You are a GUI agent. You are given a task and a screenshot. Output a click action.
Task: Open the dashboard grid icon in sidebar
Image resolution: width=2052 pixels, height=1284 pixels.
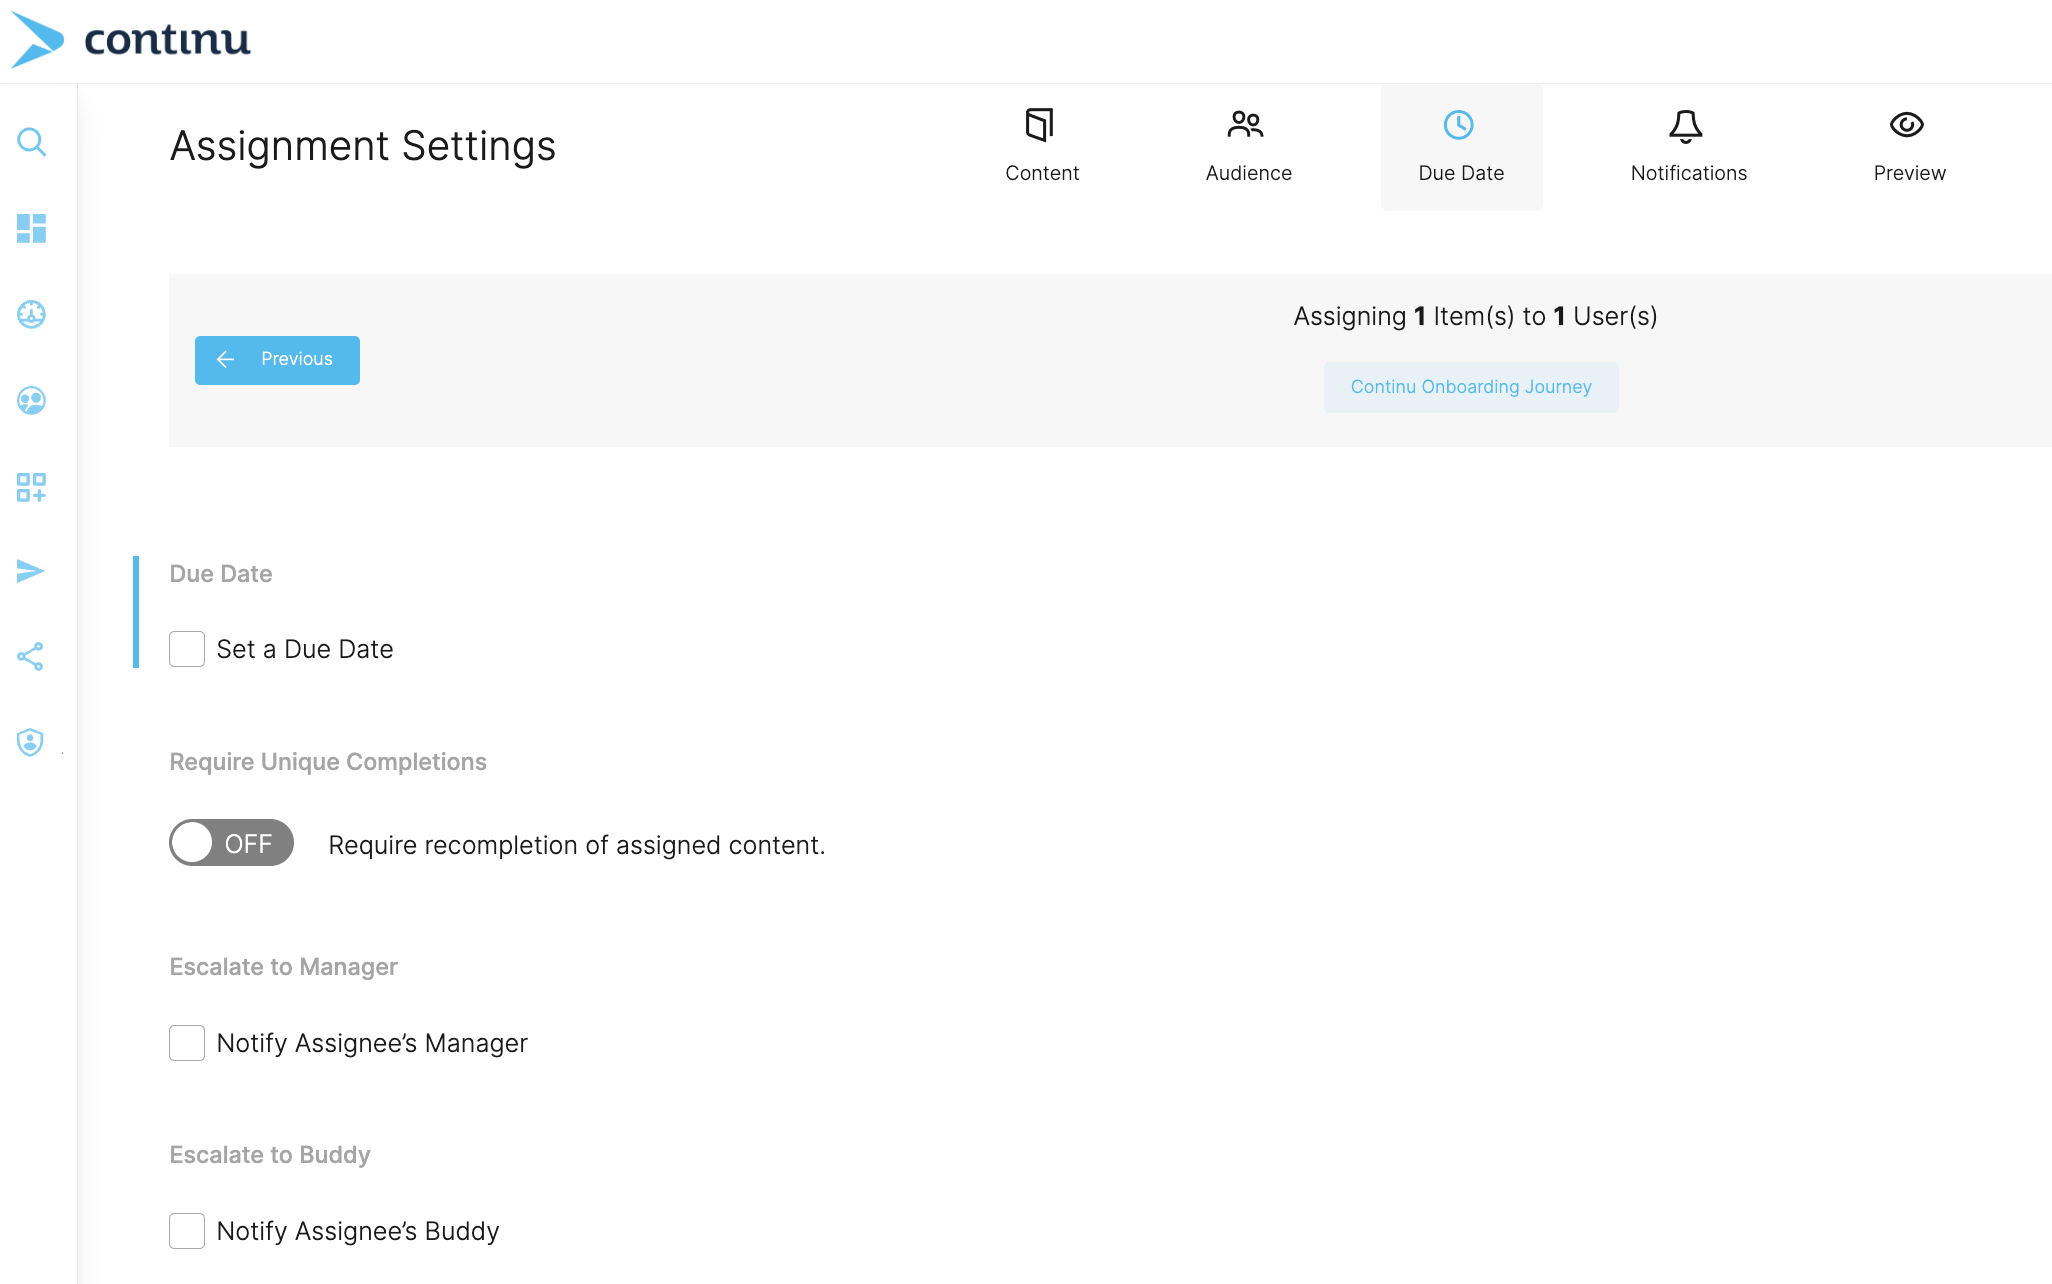click(x=31, y=228)
